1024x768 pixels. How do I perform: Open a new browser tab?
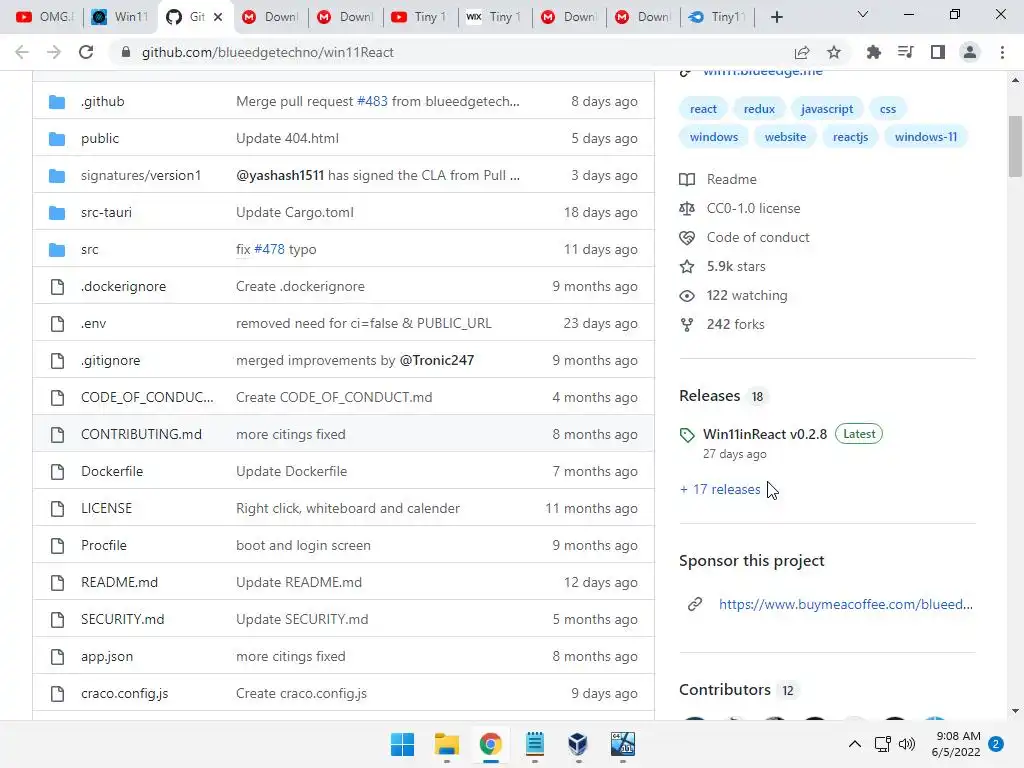point(776,17)
